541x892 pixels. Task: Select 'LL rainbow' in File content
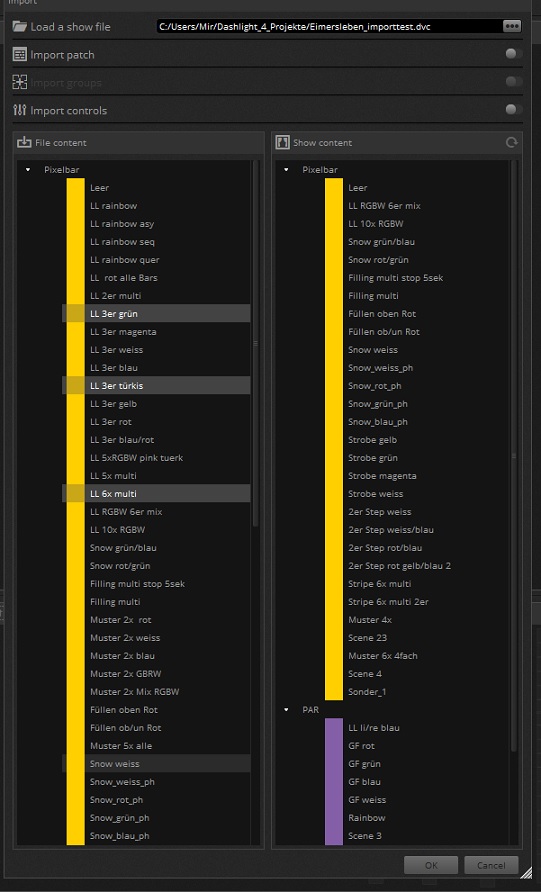(113, 206)
